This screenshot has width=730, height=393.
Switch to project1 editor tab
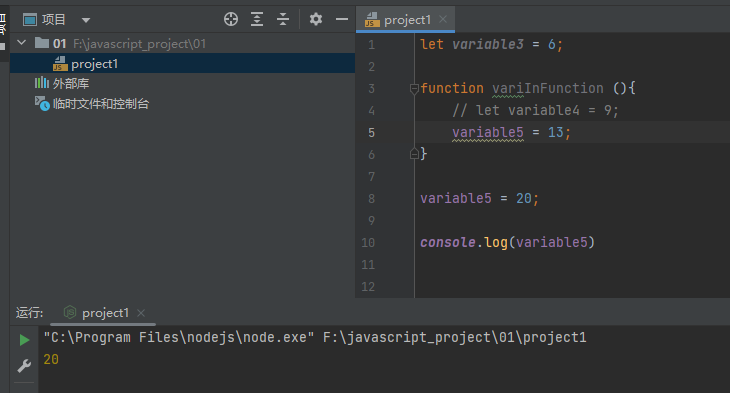click(x=407, y=20)
